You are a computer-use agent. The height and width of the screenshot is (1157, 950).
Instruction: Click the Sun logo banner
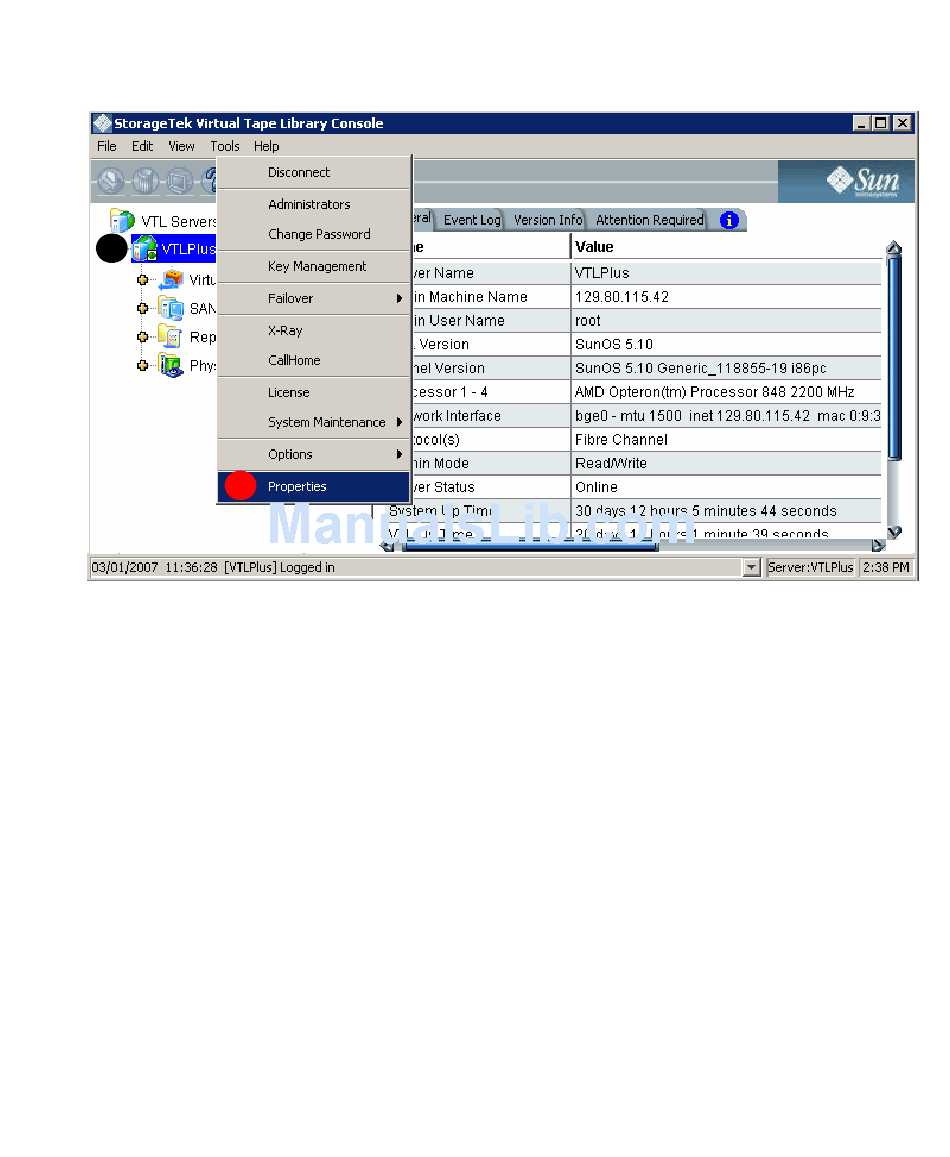click(x=846, y=182)
